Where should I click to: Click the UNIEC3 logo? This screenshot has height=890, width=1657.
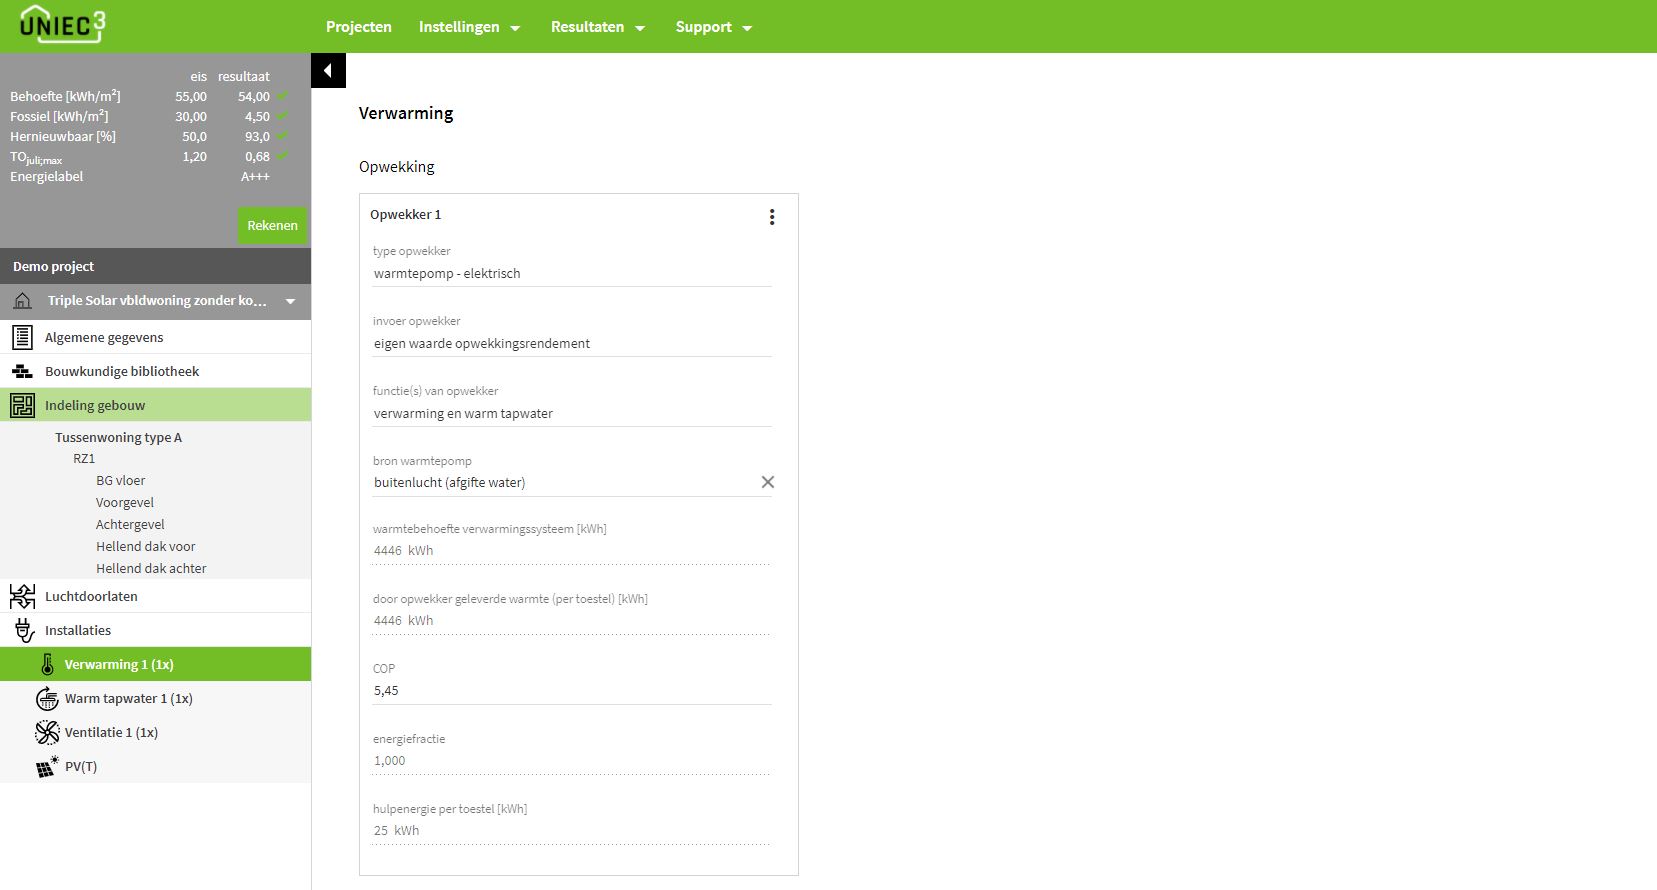click(x=62, y=25)
